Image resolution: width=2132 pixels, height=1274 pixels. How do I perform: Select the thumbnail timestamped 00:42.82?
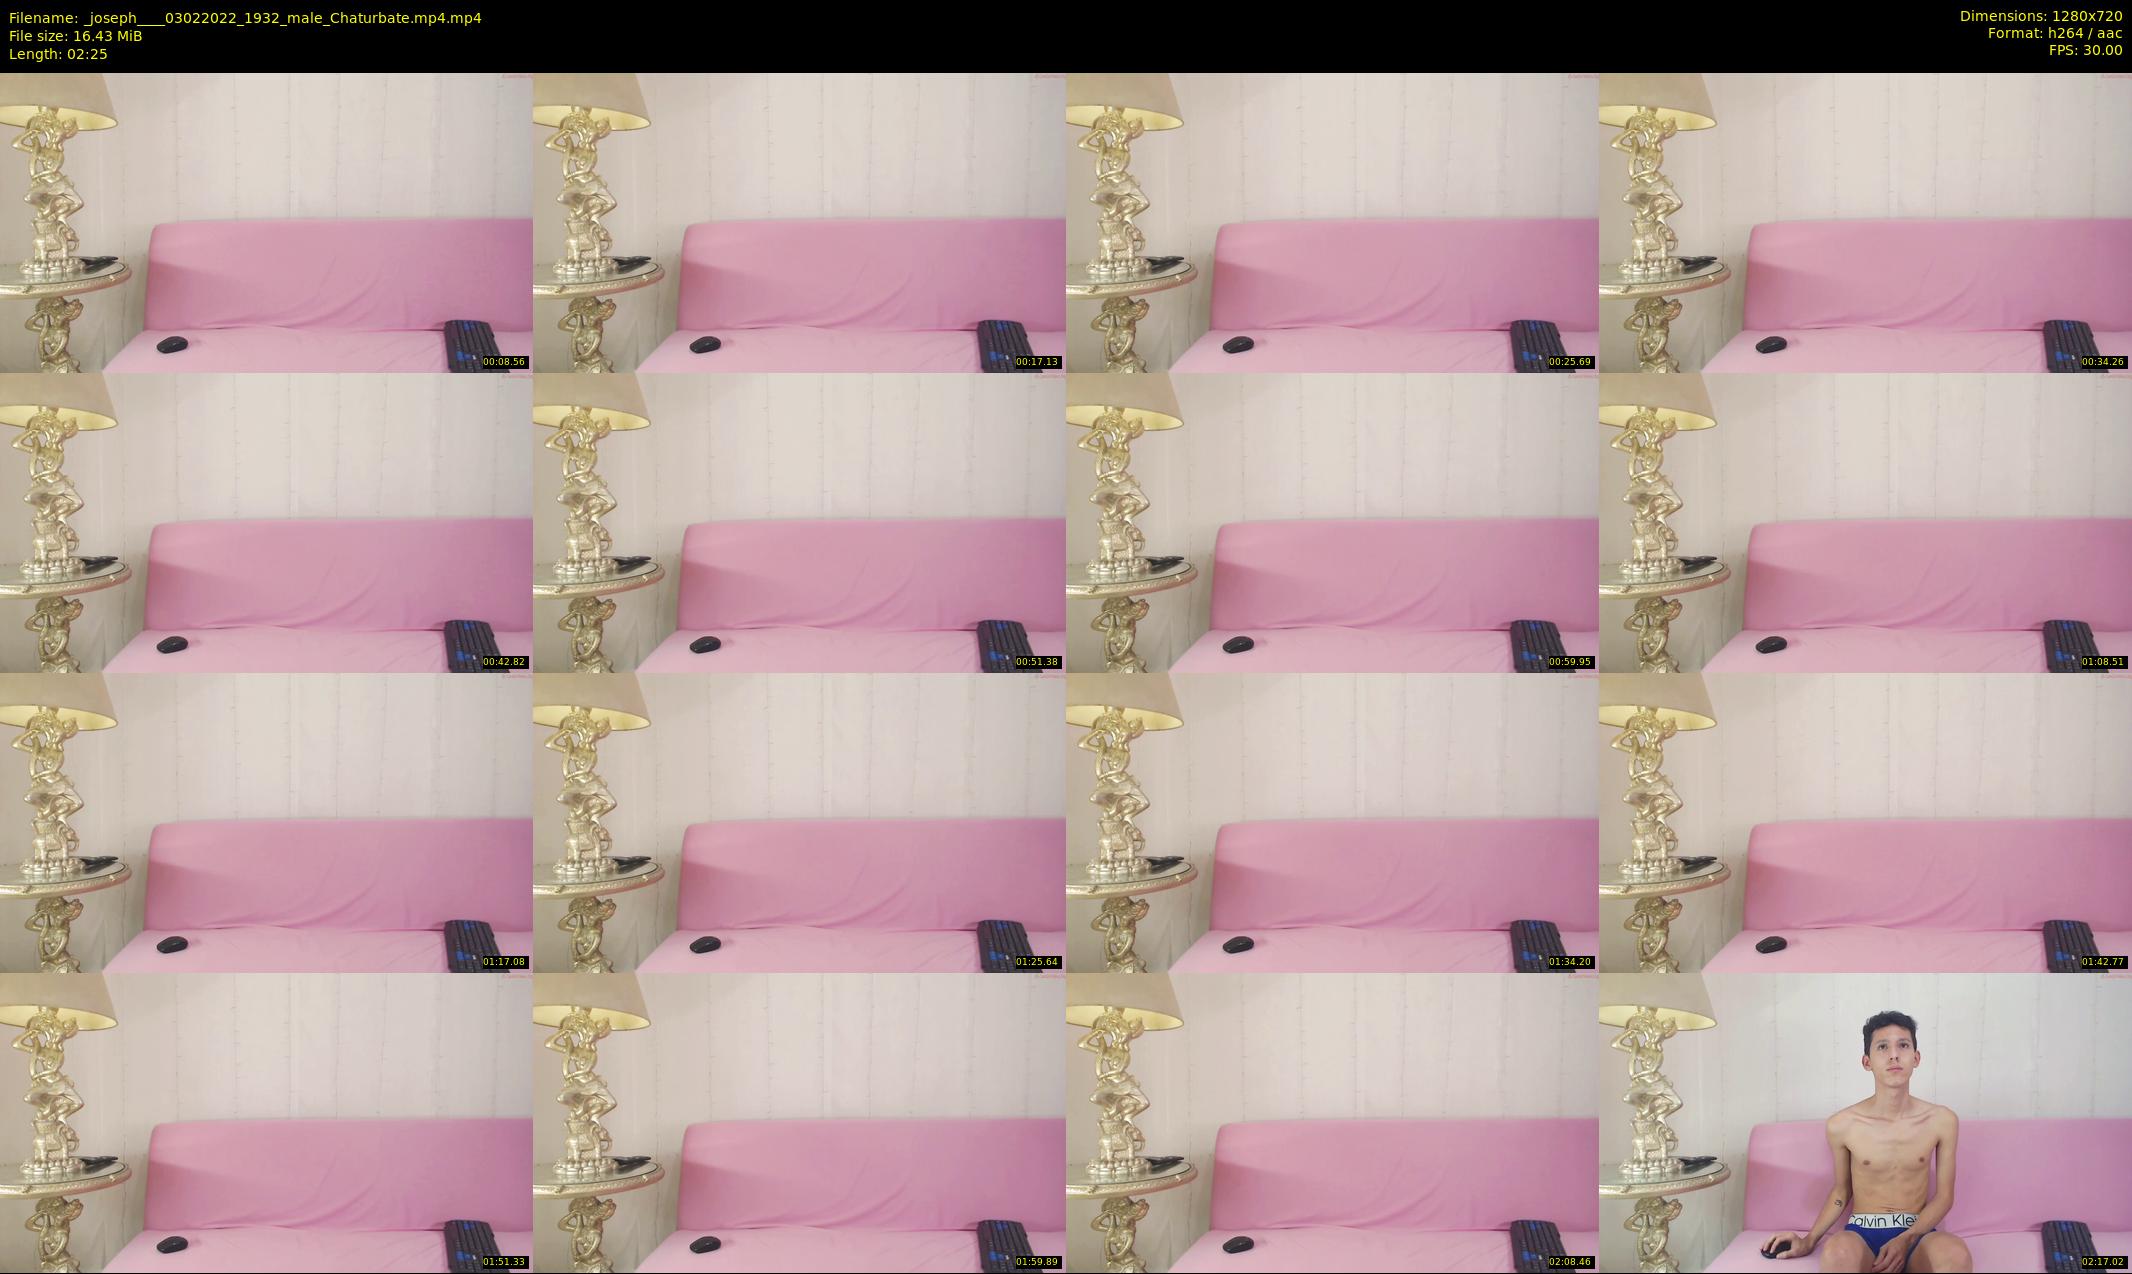266,522
